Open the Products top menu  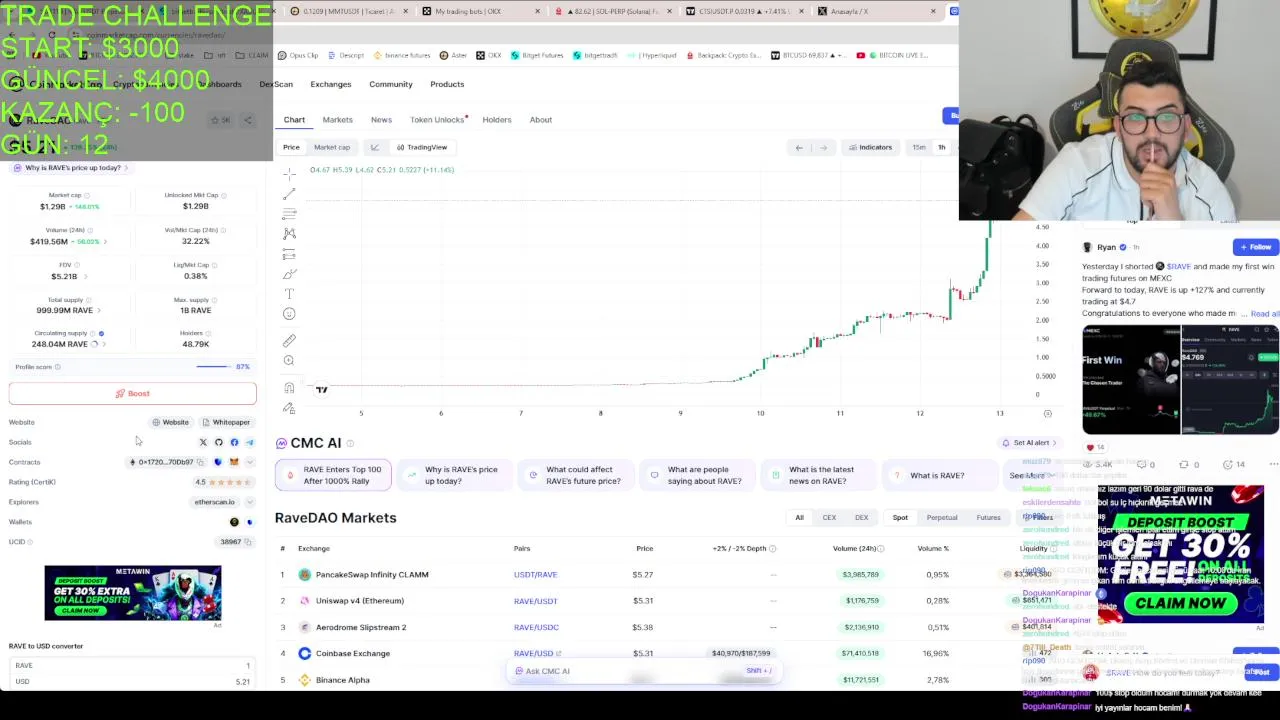(447, 84)
